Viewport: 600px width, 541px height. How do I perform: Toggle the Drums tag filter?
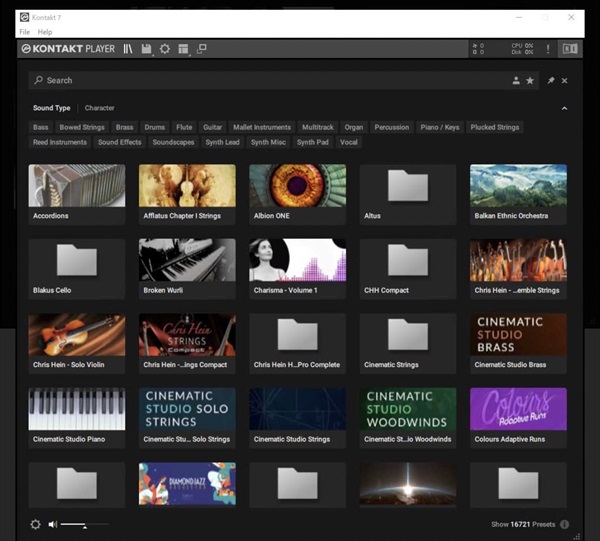pyautogui.click(x=155, y=127)
